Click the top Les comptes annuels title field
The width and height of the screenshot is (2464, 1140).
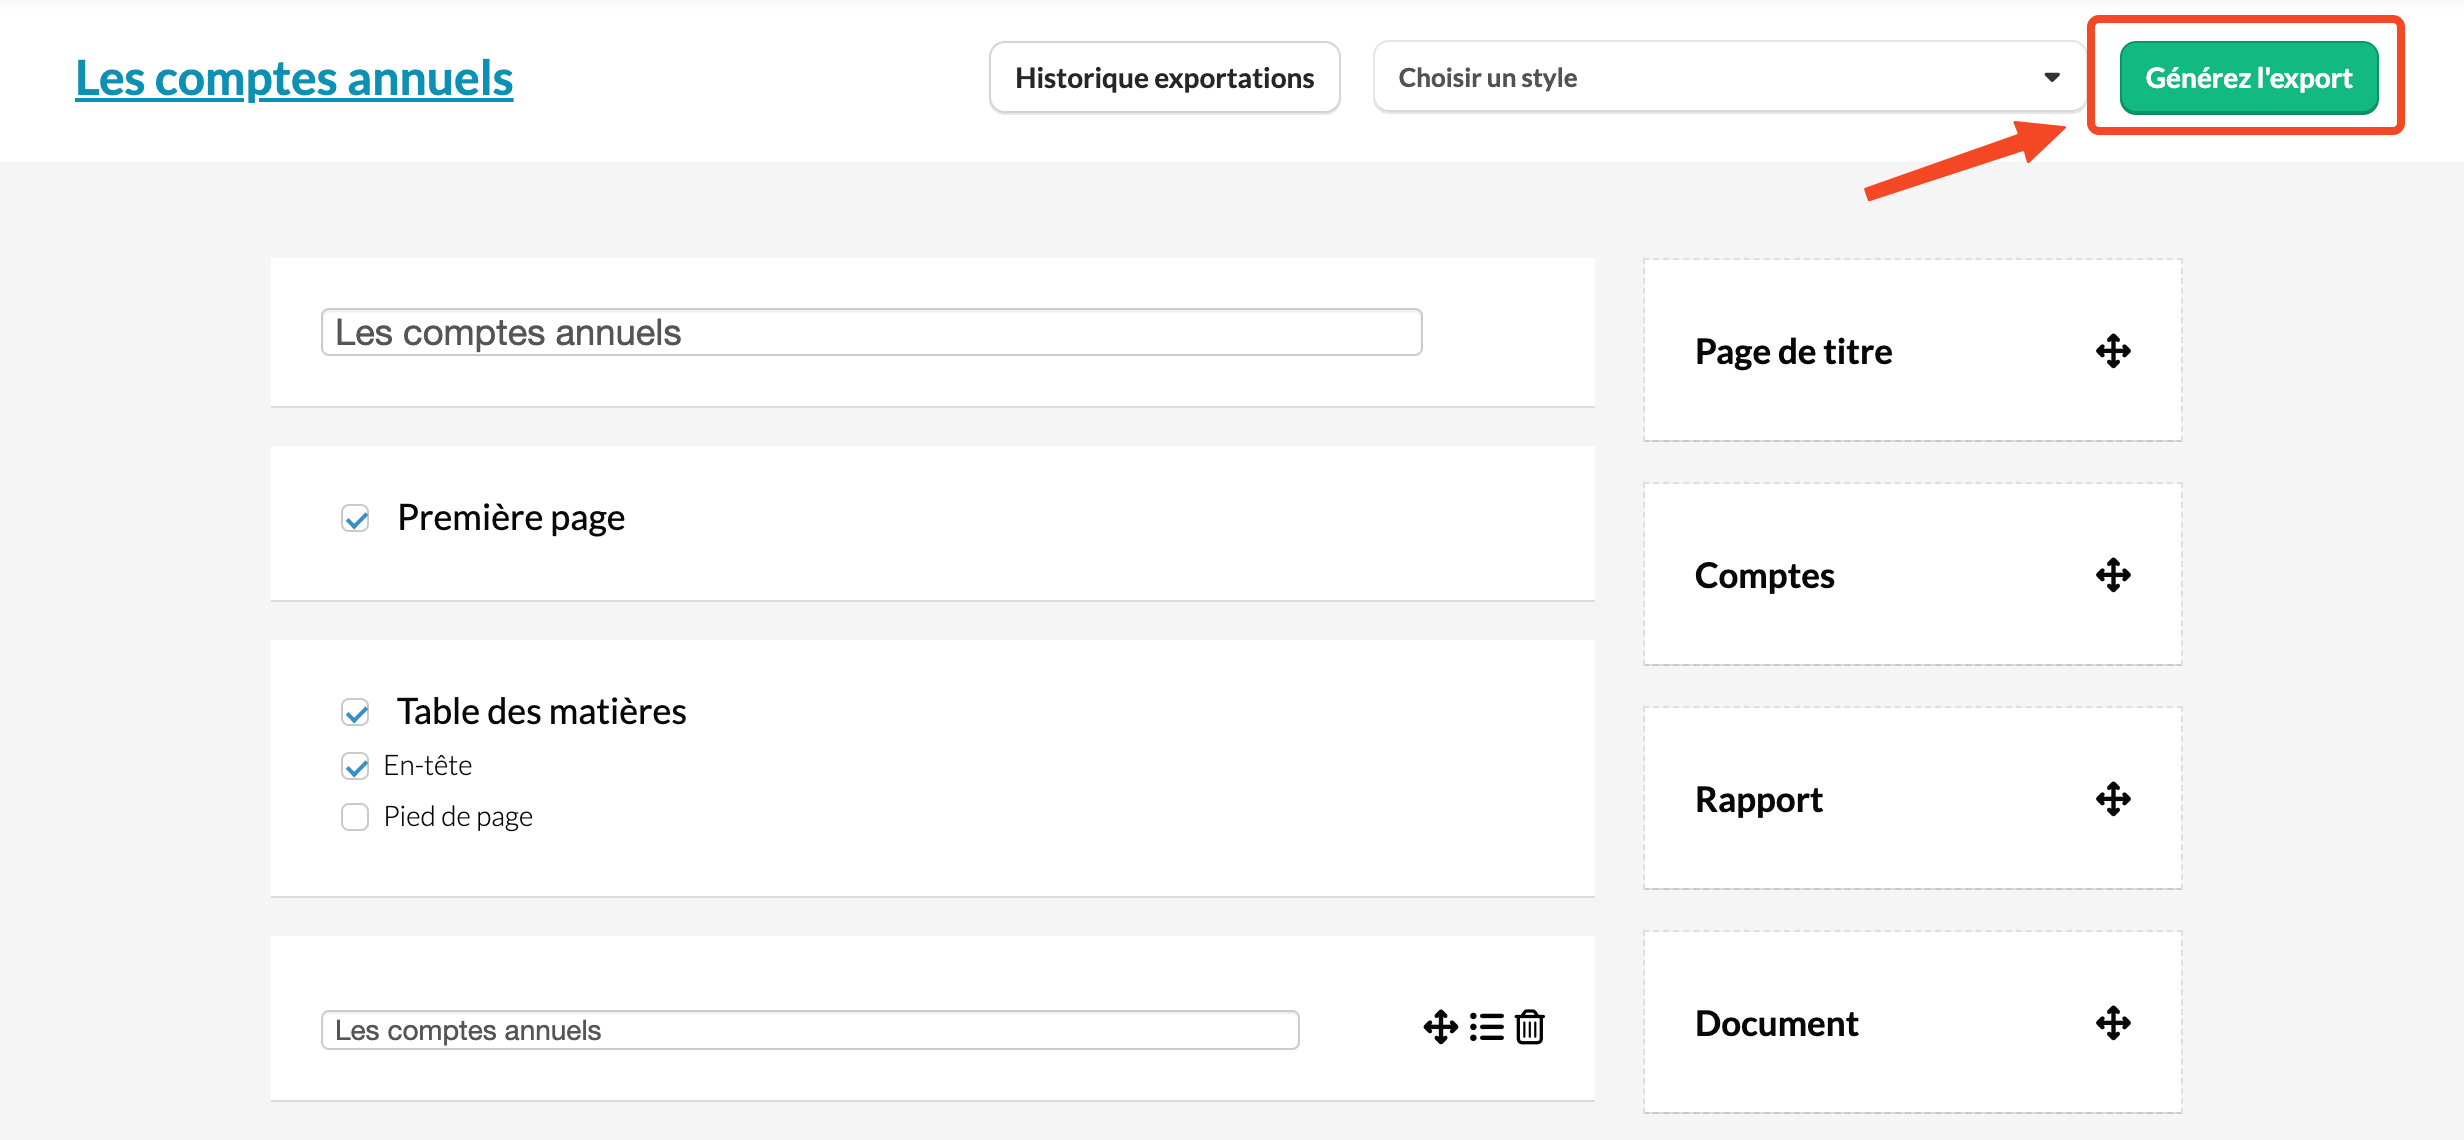click(x=870, y=332)
